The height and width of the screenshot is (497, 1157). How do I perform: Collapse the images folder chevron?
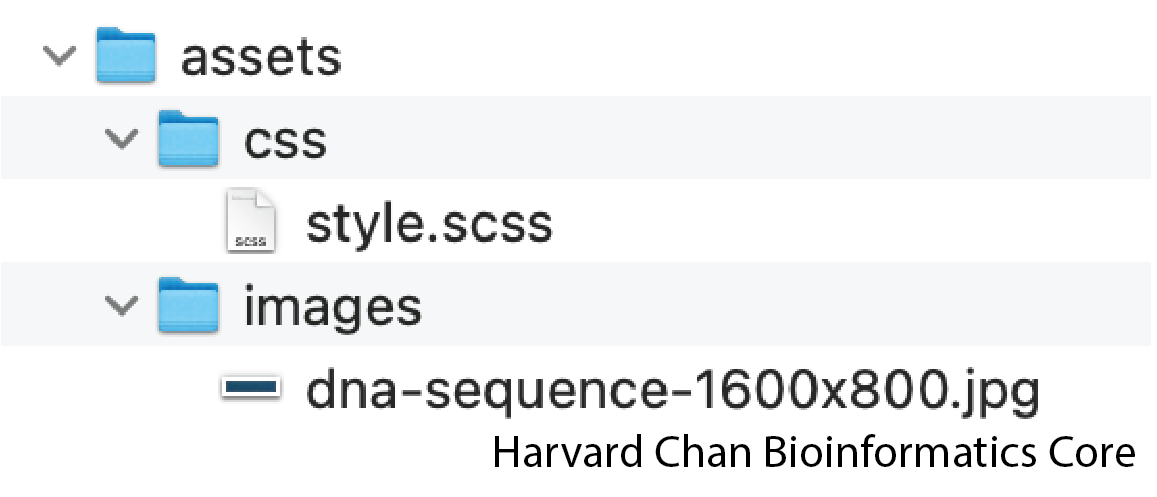122,306
